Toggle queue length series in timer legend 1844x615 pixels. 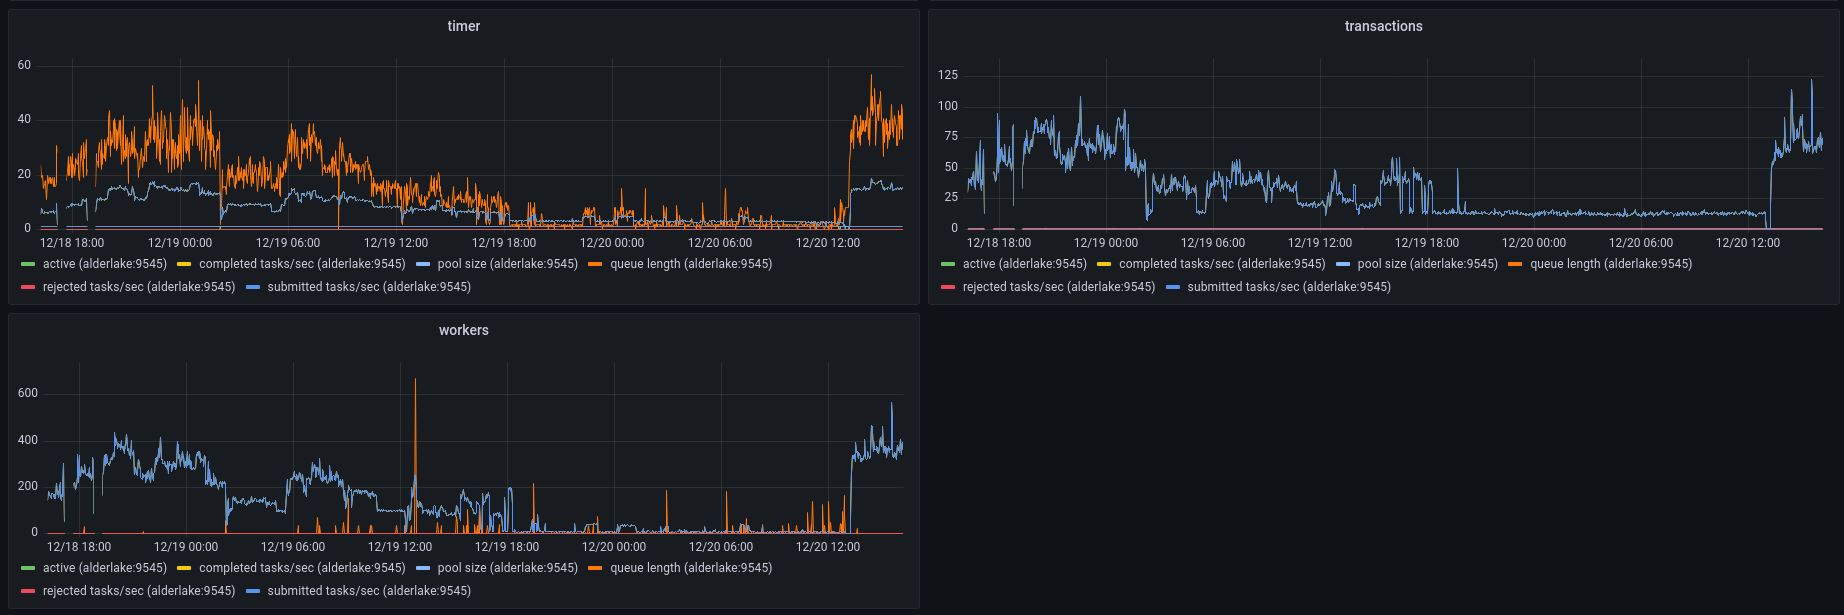click(x=691, y=264)
